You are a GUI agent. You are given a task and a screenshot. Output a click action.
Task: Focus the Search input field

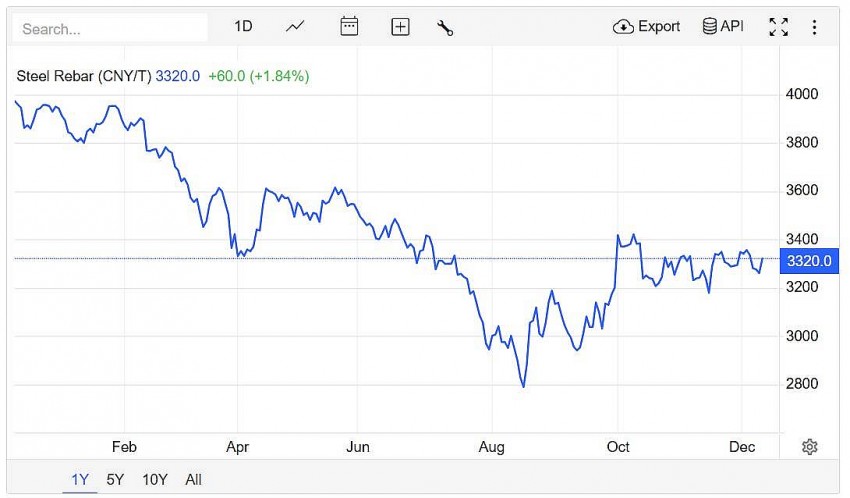[110, 29]
